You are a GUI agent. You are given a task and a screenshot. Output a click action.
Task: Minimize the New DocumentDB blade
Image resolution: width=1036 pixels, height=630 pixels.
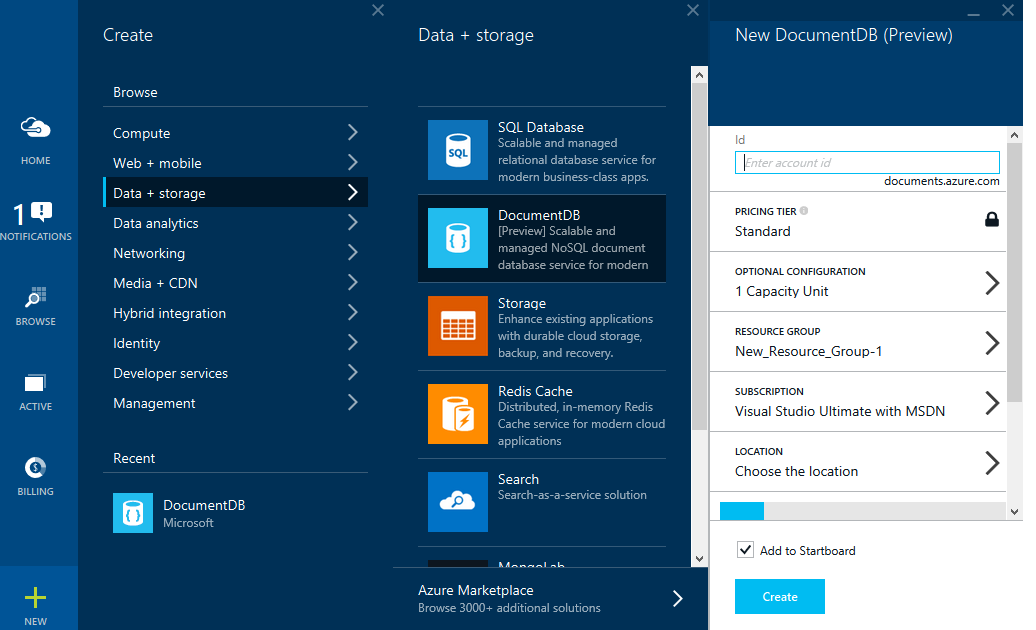pos(973,14)
